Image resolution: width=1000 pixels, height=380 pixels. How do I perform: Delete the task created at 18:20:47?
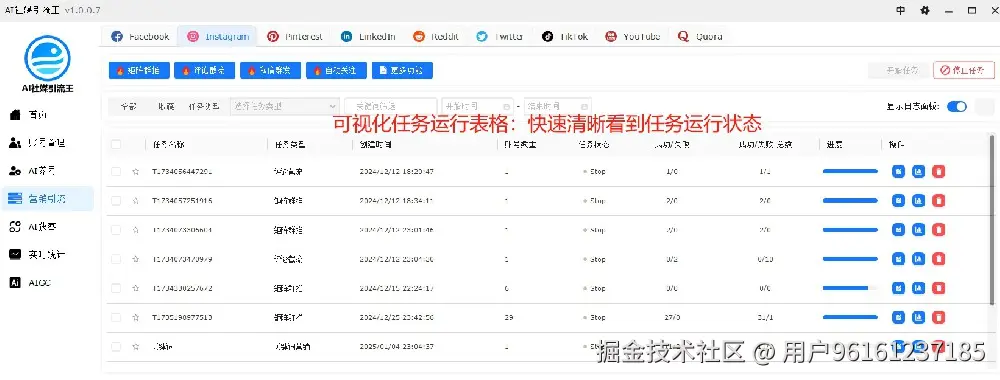pyautogui.click(x=938, y=172)
